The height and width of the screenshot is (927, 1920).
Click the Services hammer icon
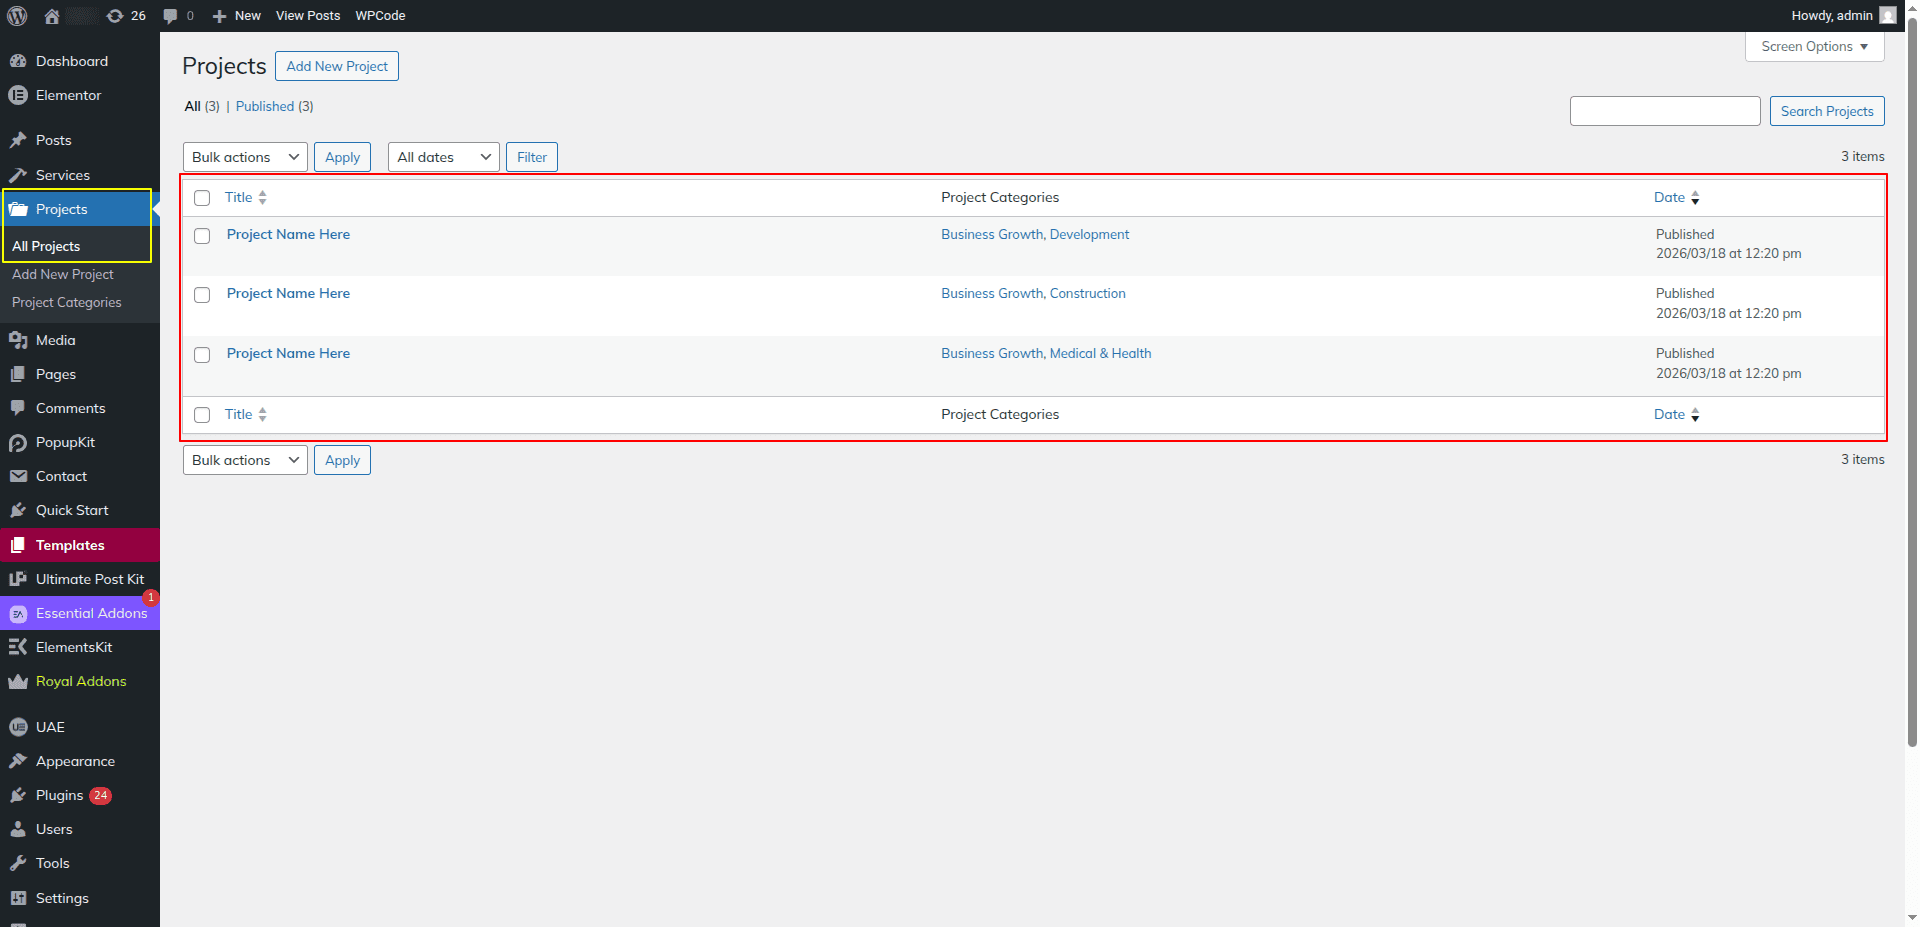[18, 175]
